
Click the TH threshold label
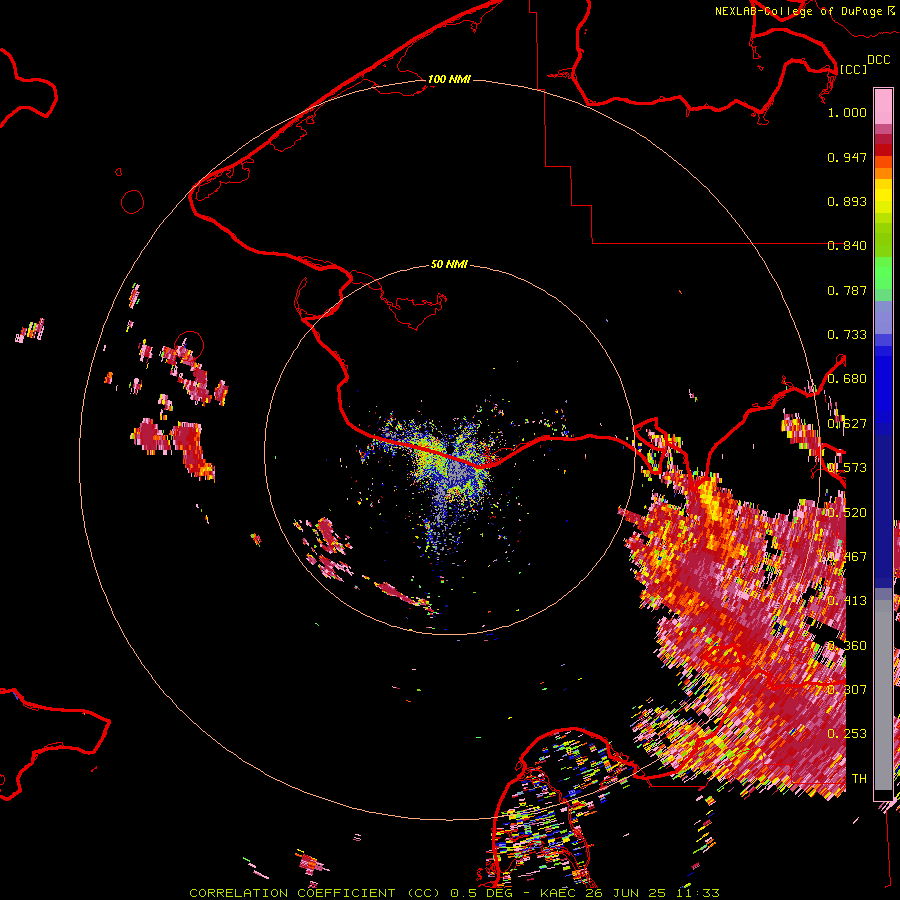pyautogui.click(x=859, y=778)
